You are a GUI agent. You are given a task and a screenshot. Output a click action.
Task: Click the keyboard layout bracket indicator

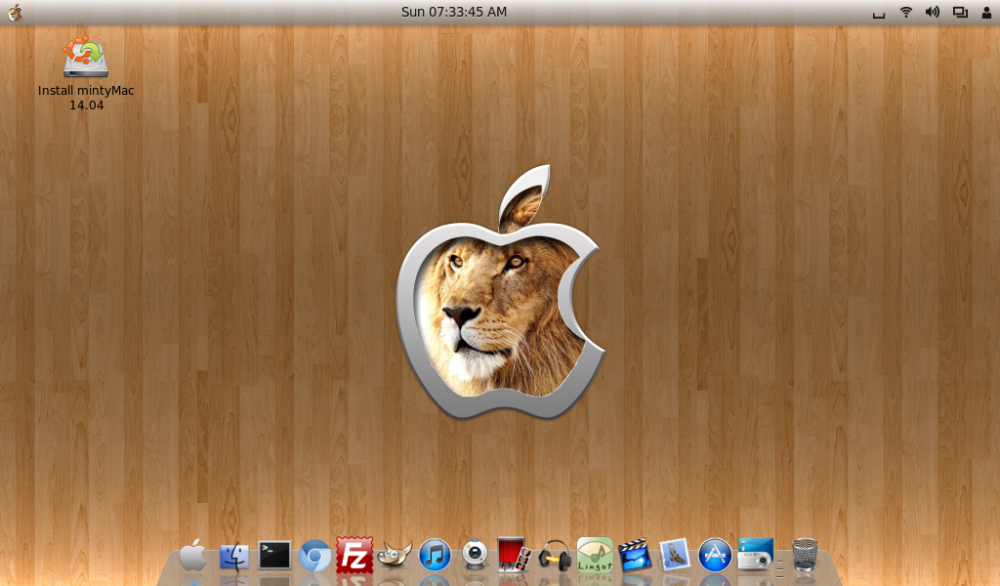tap(879, 14)
